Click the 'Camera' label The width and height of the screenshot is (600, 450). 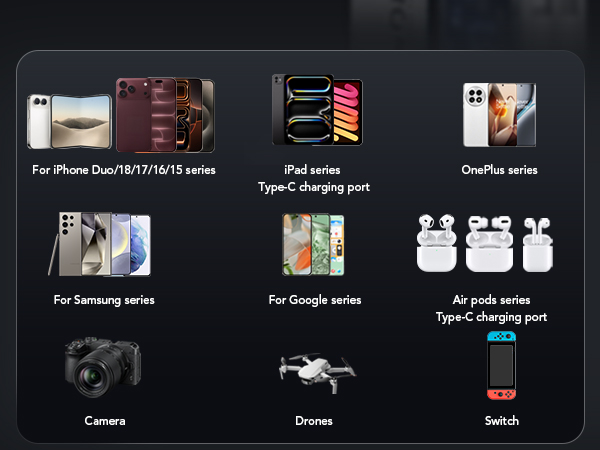tap(105, 421)
